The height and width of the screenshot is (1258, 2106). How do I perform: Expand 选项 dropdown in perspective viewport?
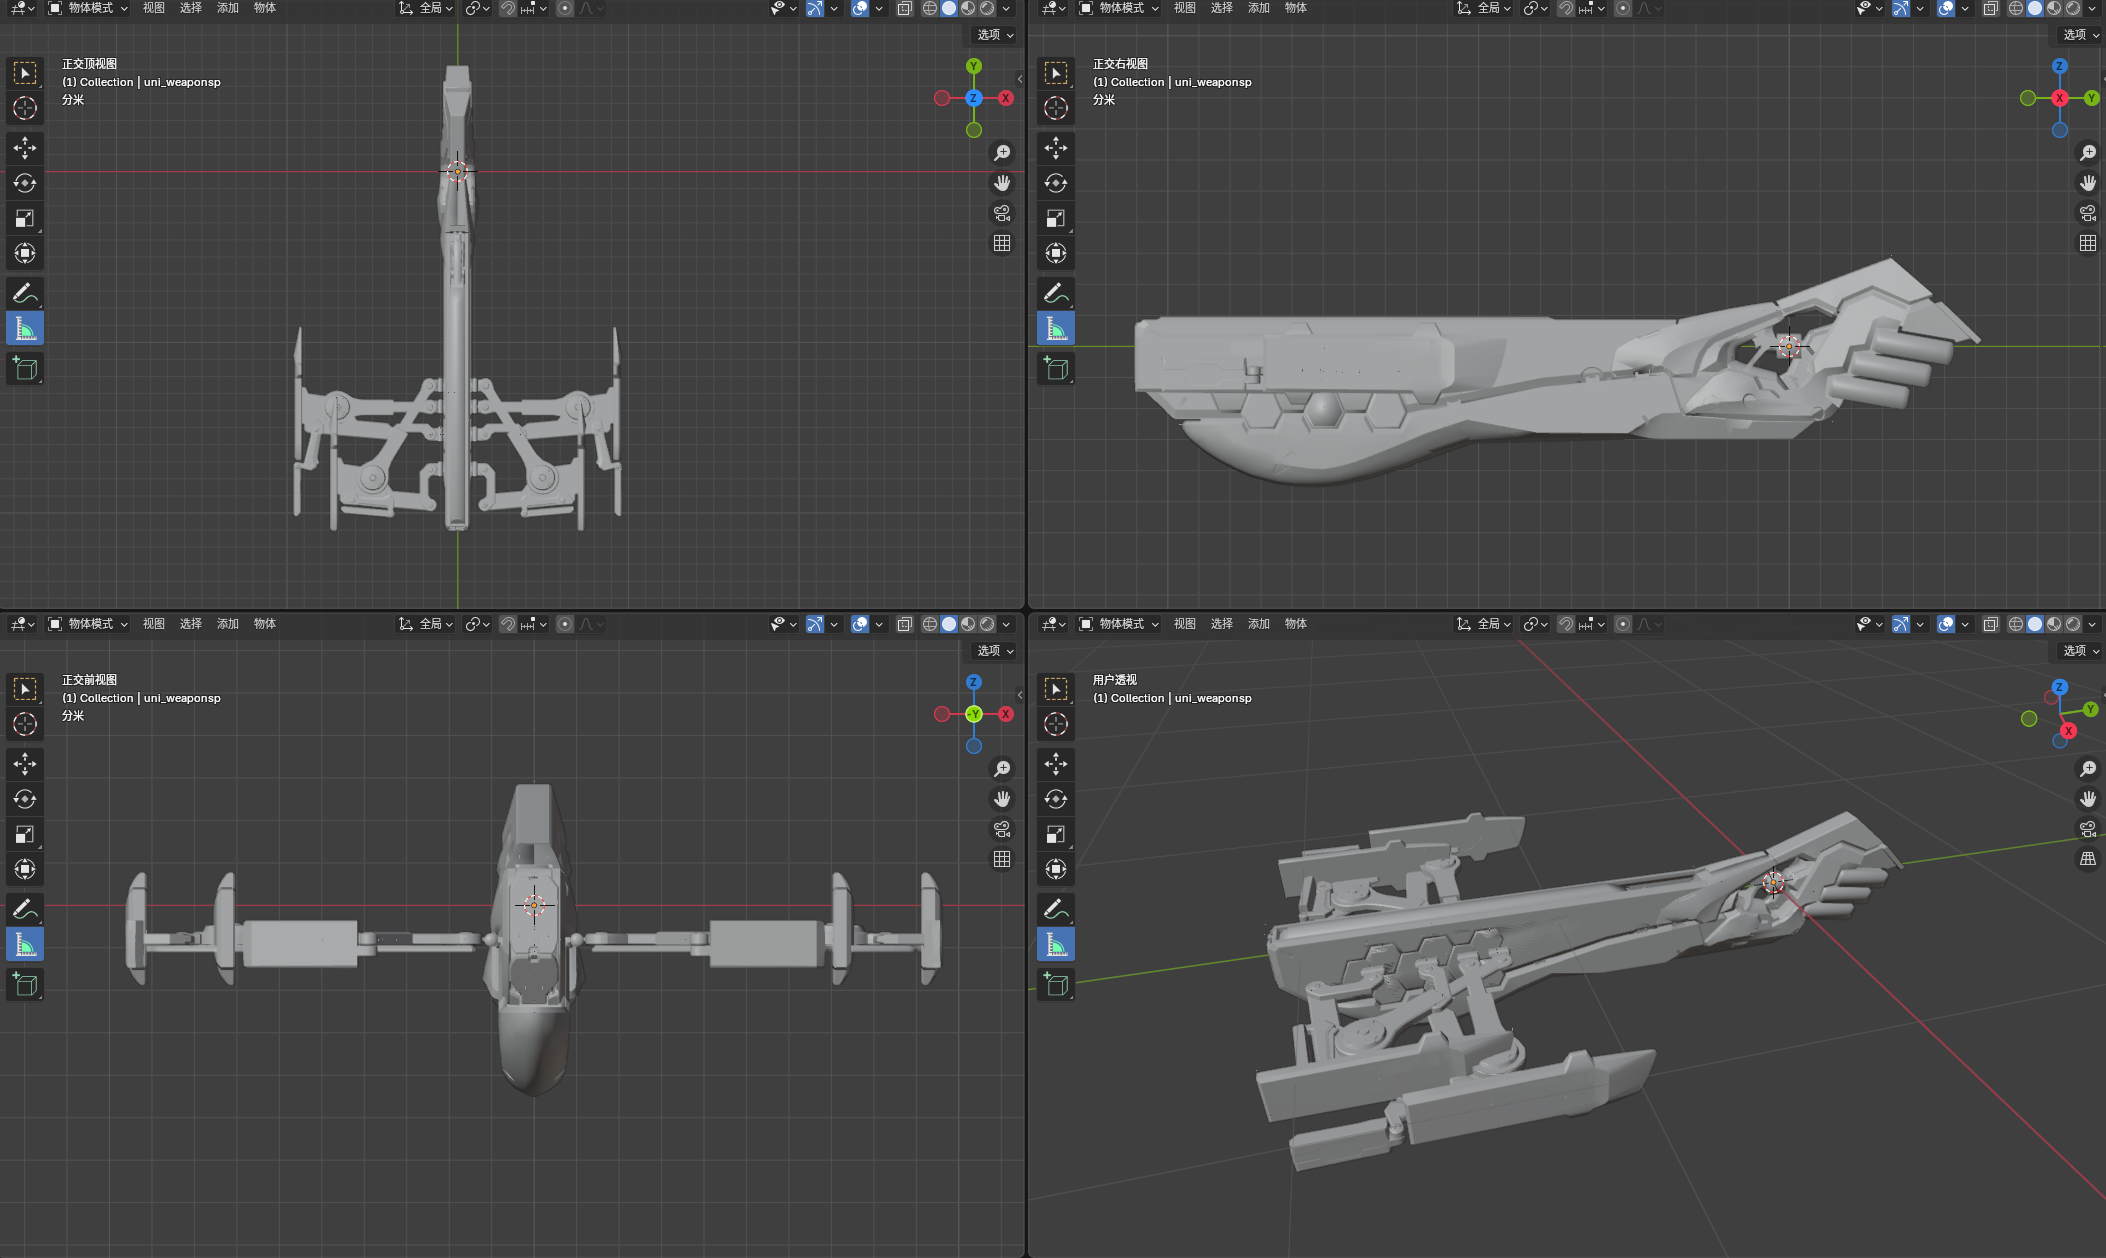click(2080, 650)
